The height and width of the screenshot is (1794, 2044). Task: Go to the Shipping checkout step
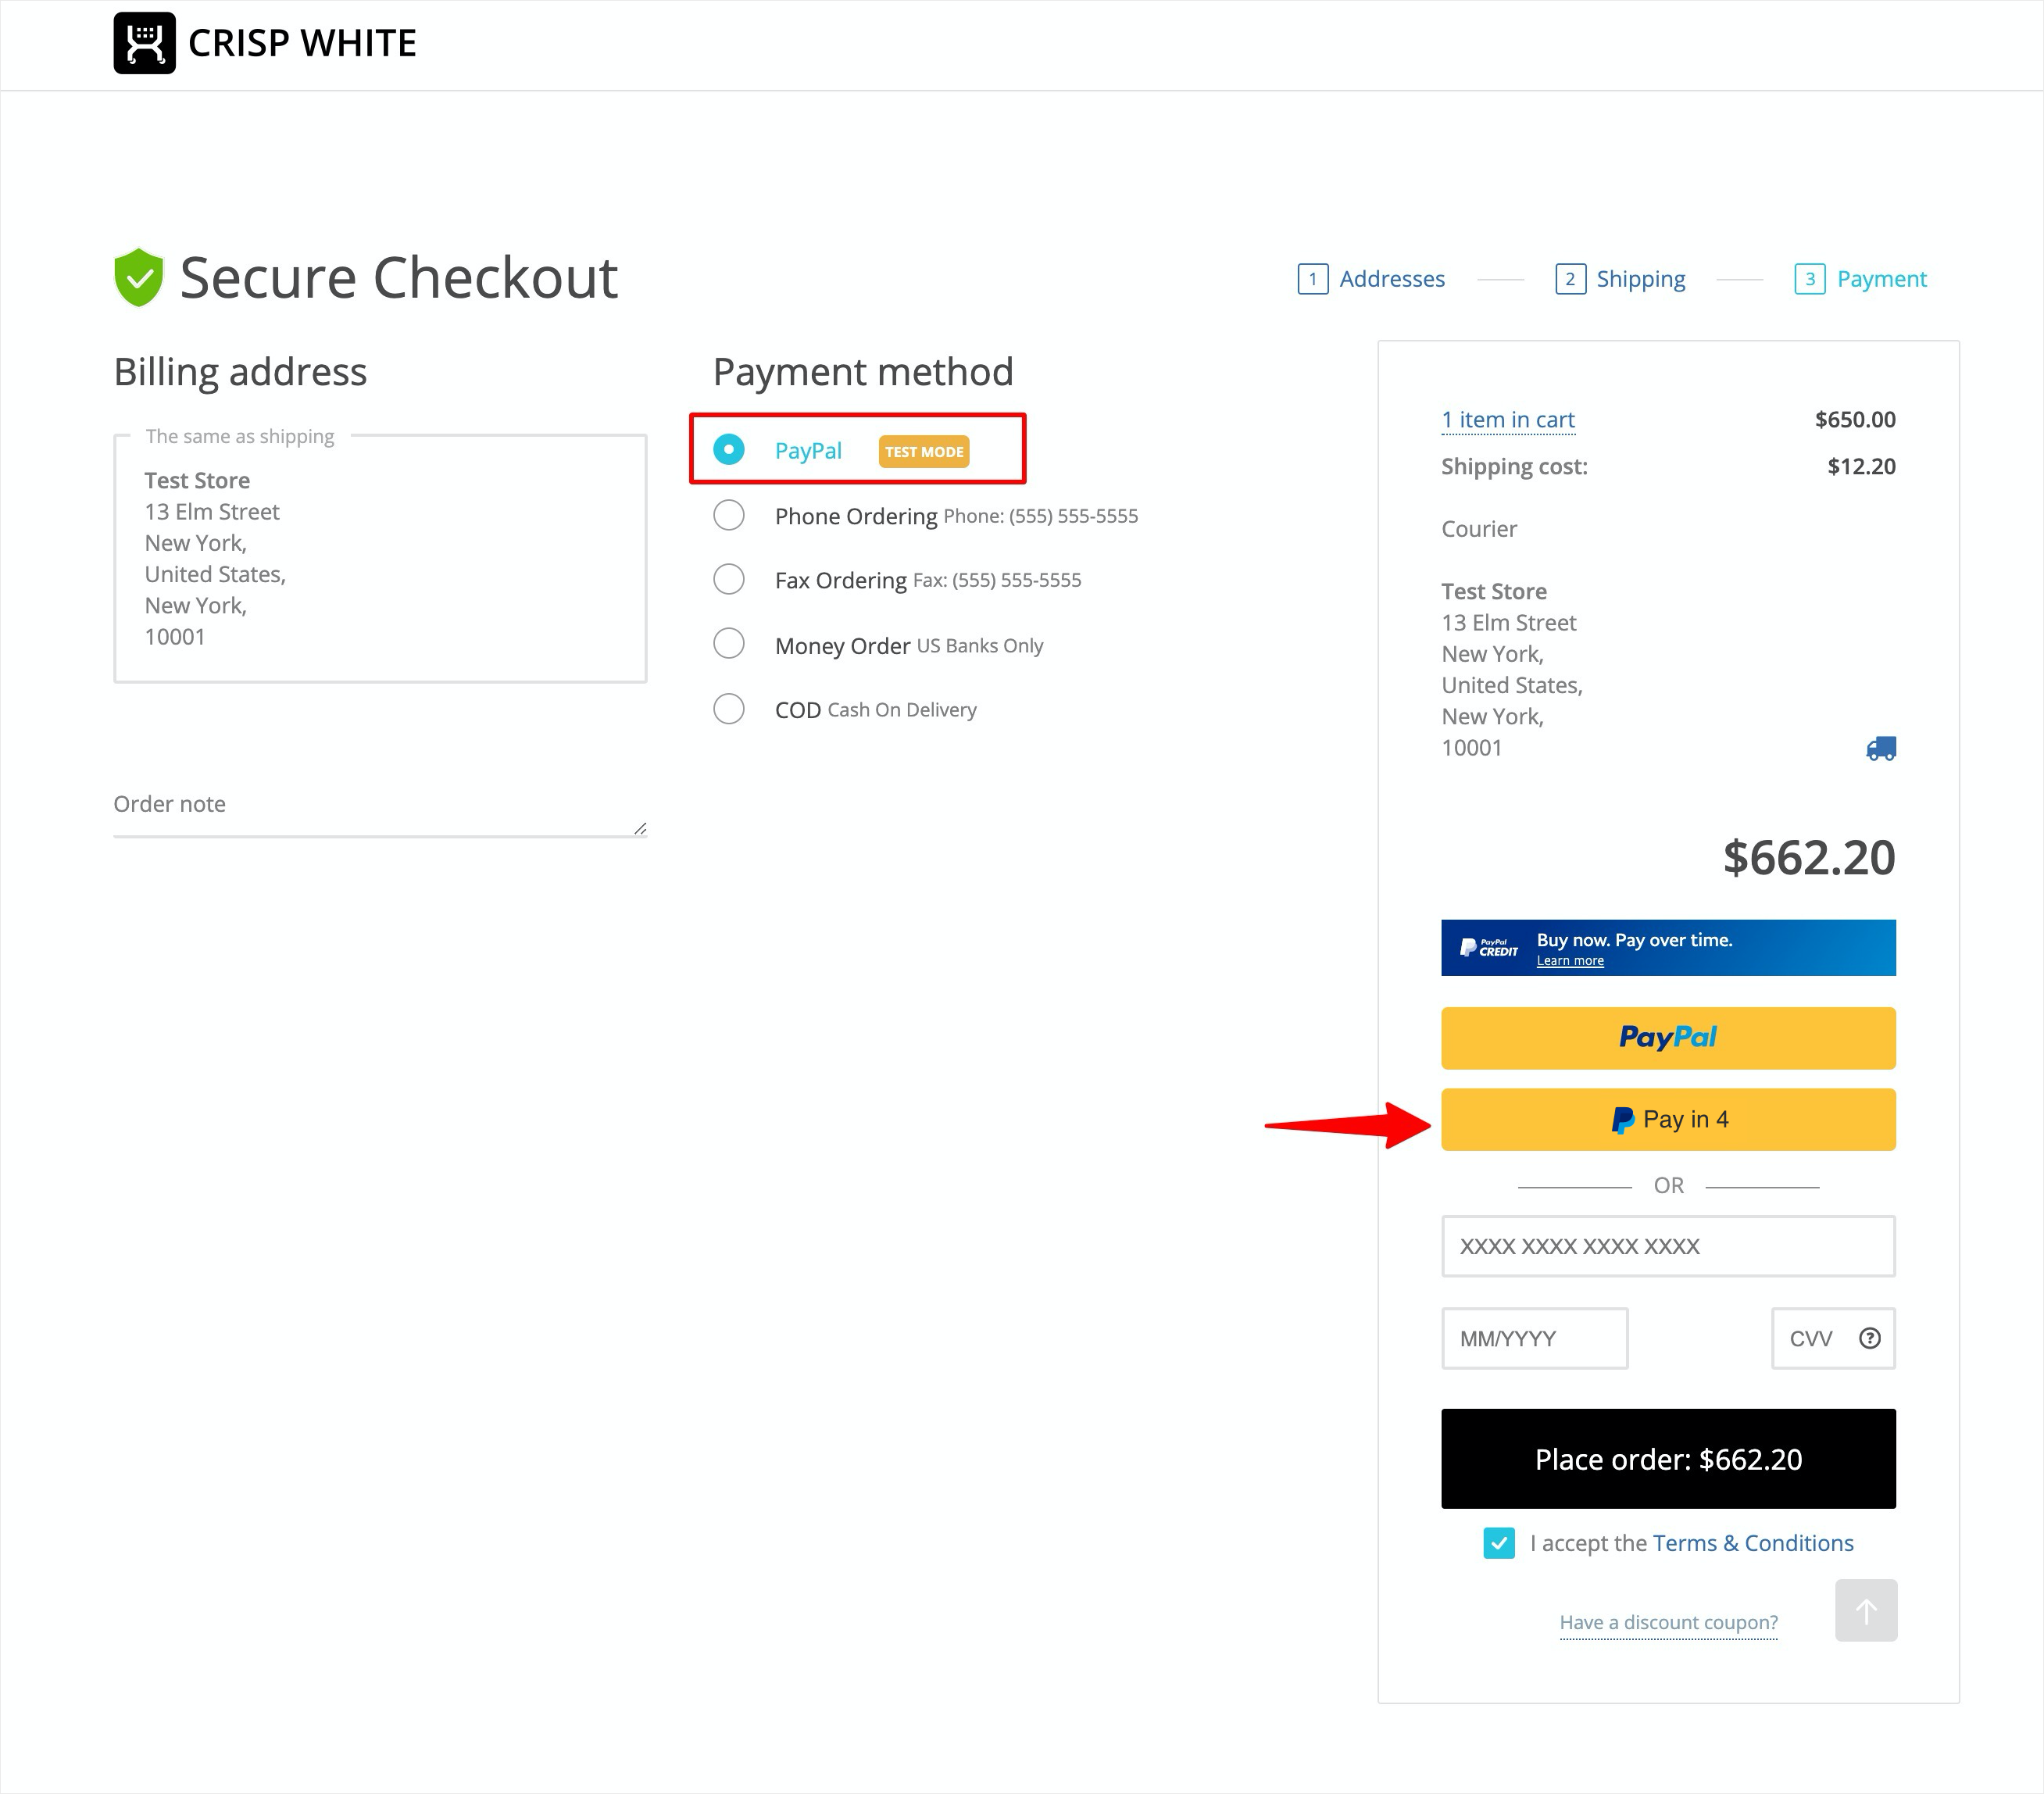pos(1639,279)
